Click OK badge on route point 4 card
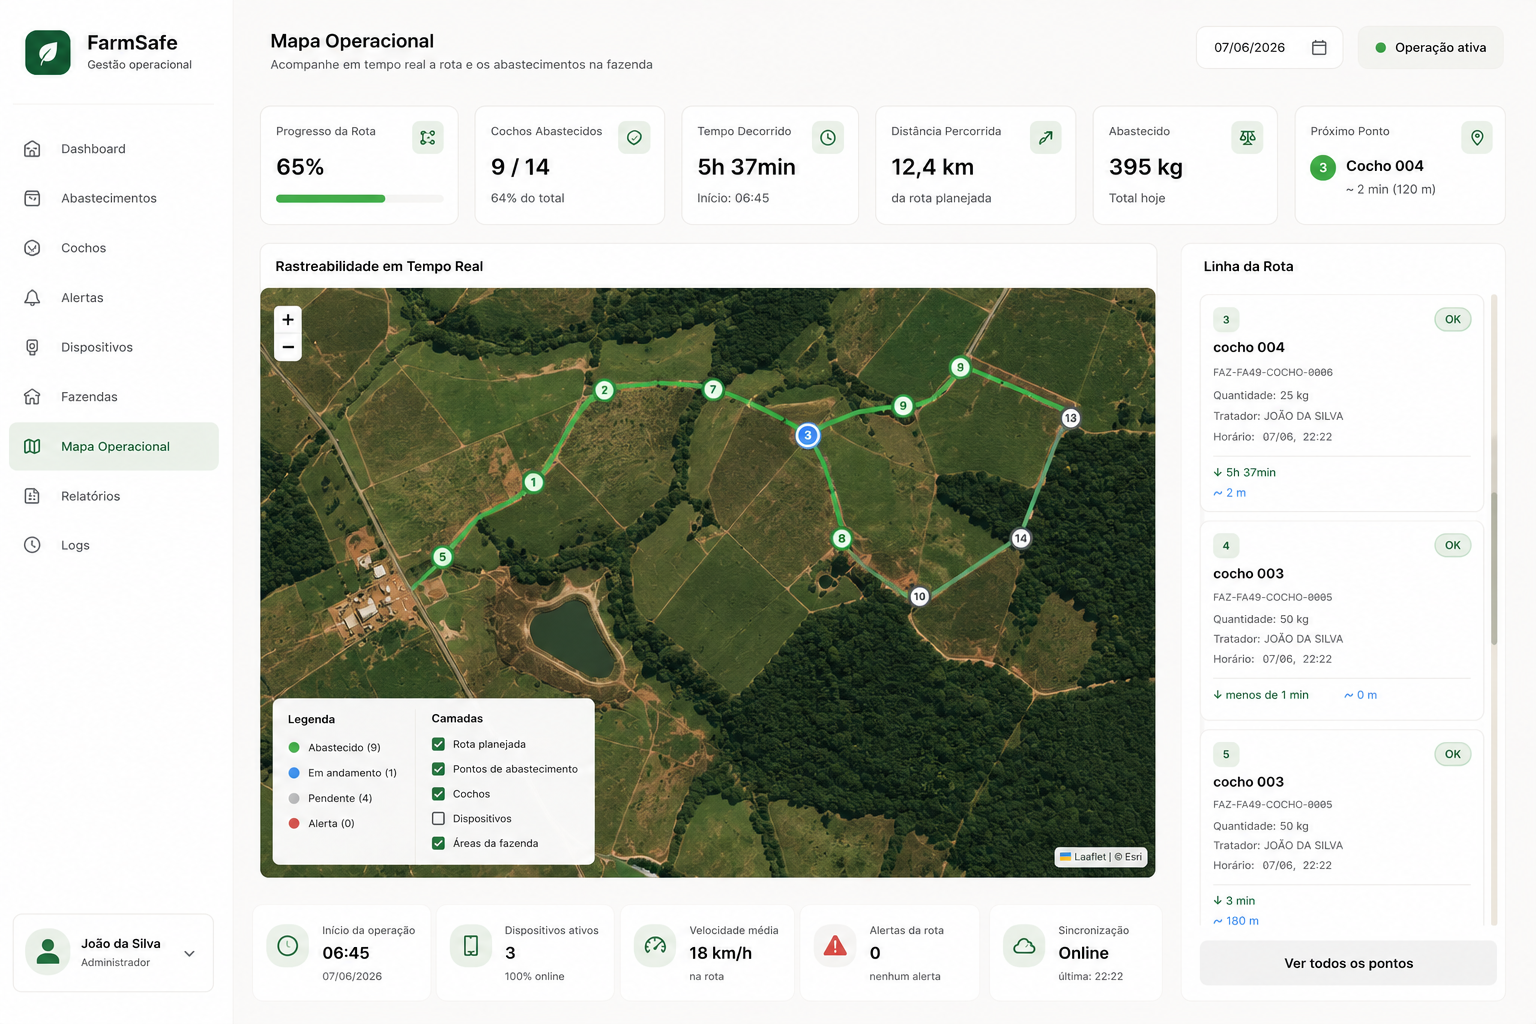The image size is (1536, 1024). coord(1452,546)
